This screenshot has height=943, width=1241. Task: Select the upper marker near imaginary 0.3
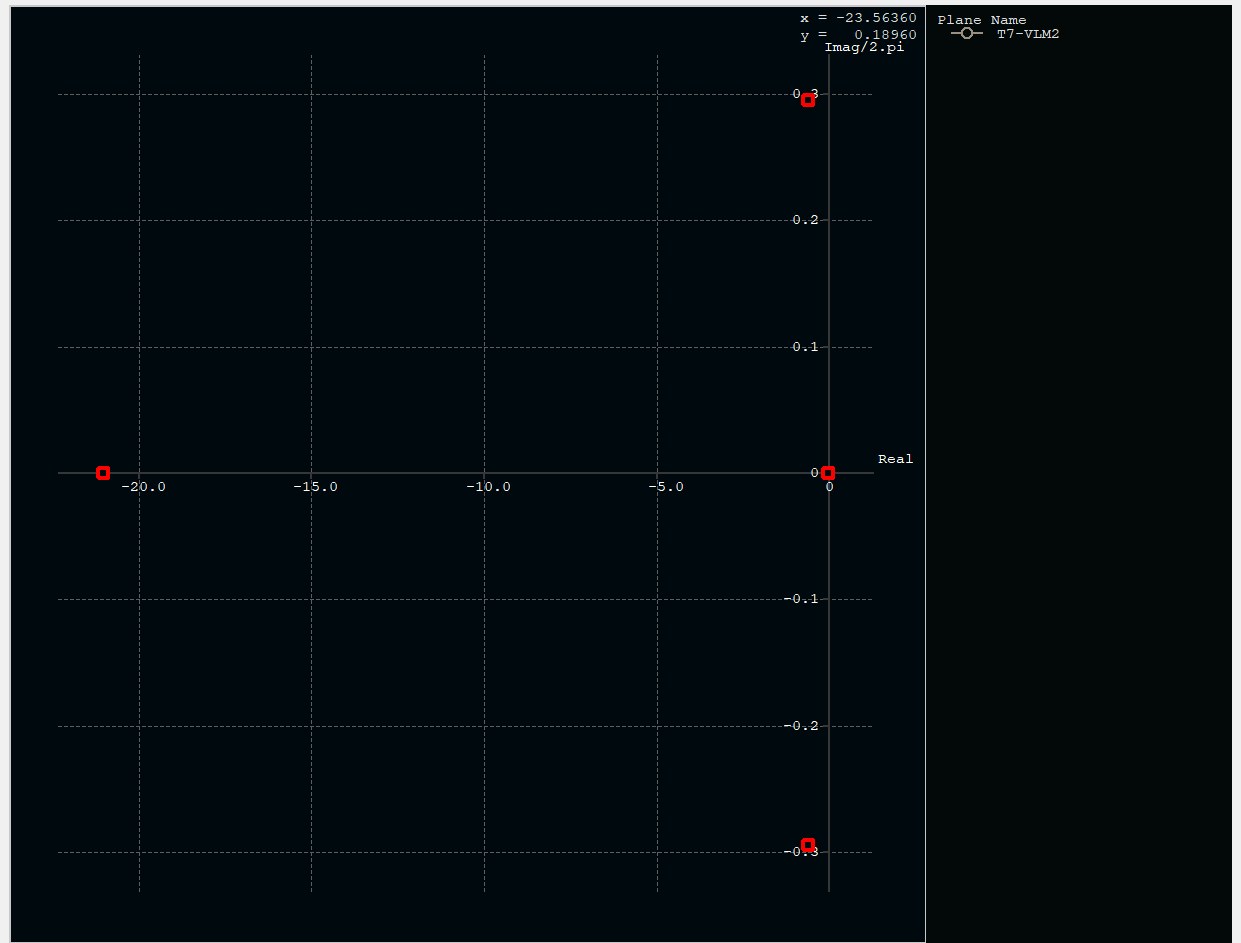click(808, 100)
